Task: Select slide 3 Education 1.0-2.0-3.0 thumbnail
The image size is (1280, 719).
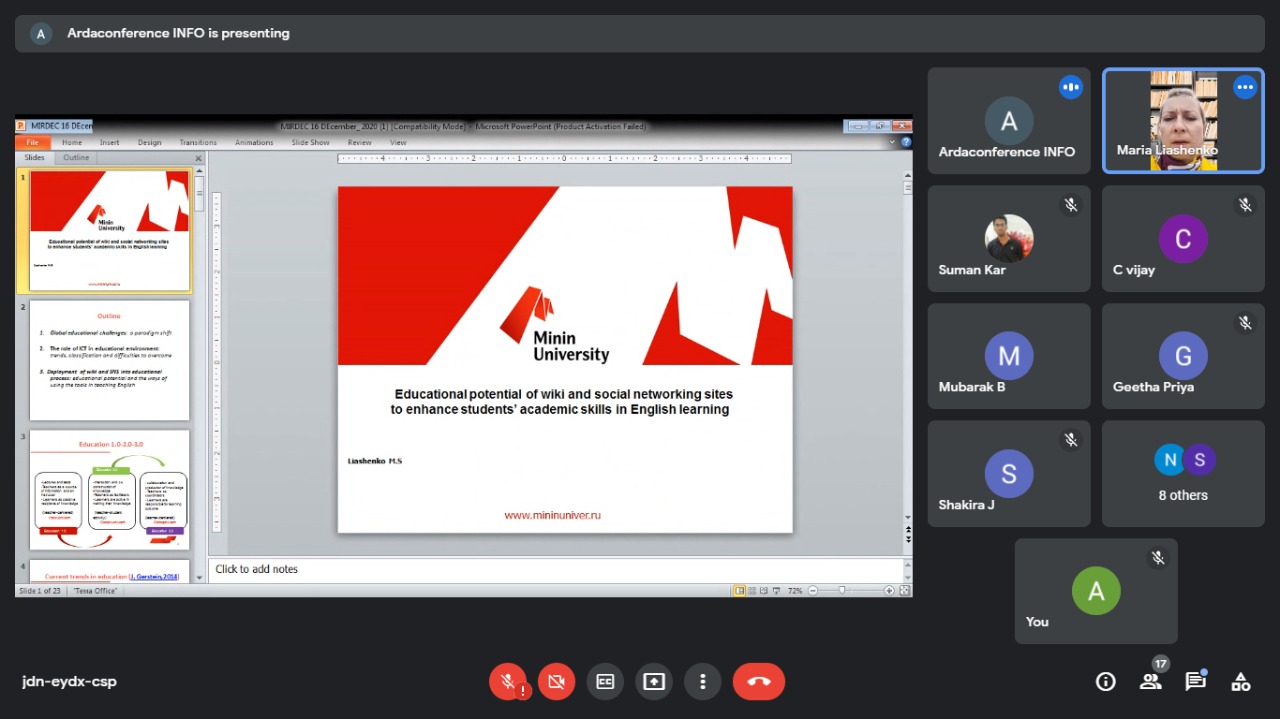Action: [109, 490]
